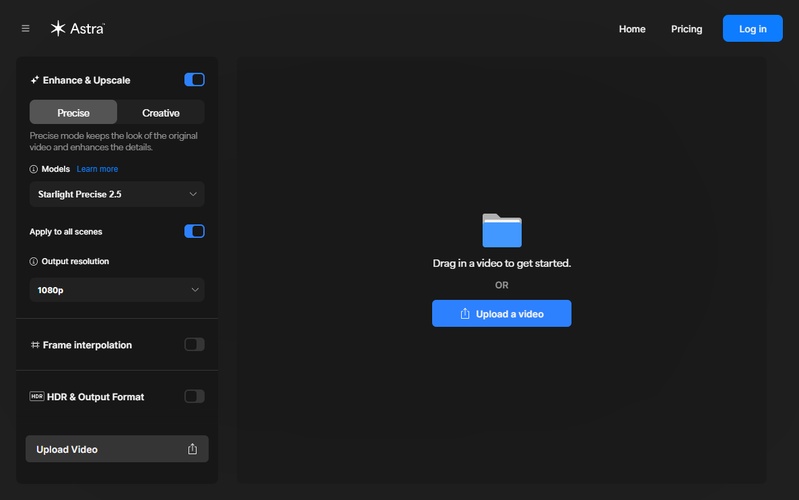The height and width of the screenshot is (500, 799).
Task: Open the Pricing page
Action: 686,29
